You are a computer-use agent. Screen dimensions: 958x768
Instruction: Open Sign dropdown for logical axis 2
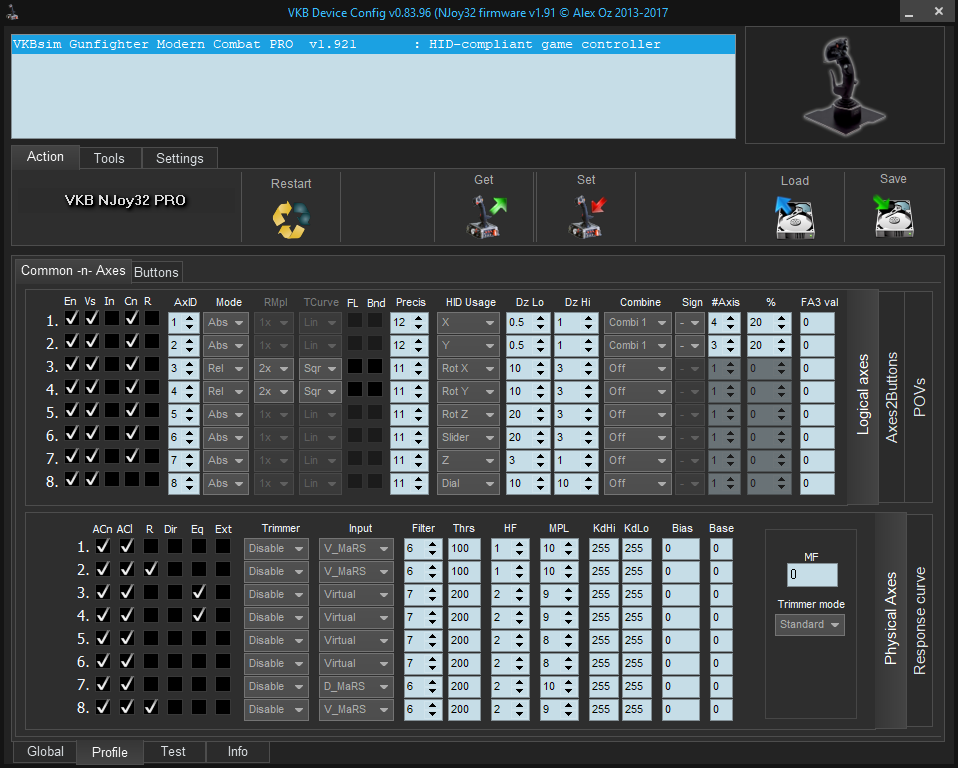tap(689, 346)
